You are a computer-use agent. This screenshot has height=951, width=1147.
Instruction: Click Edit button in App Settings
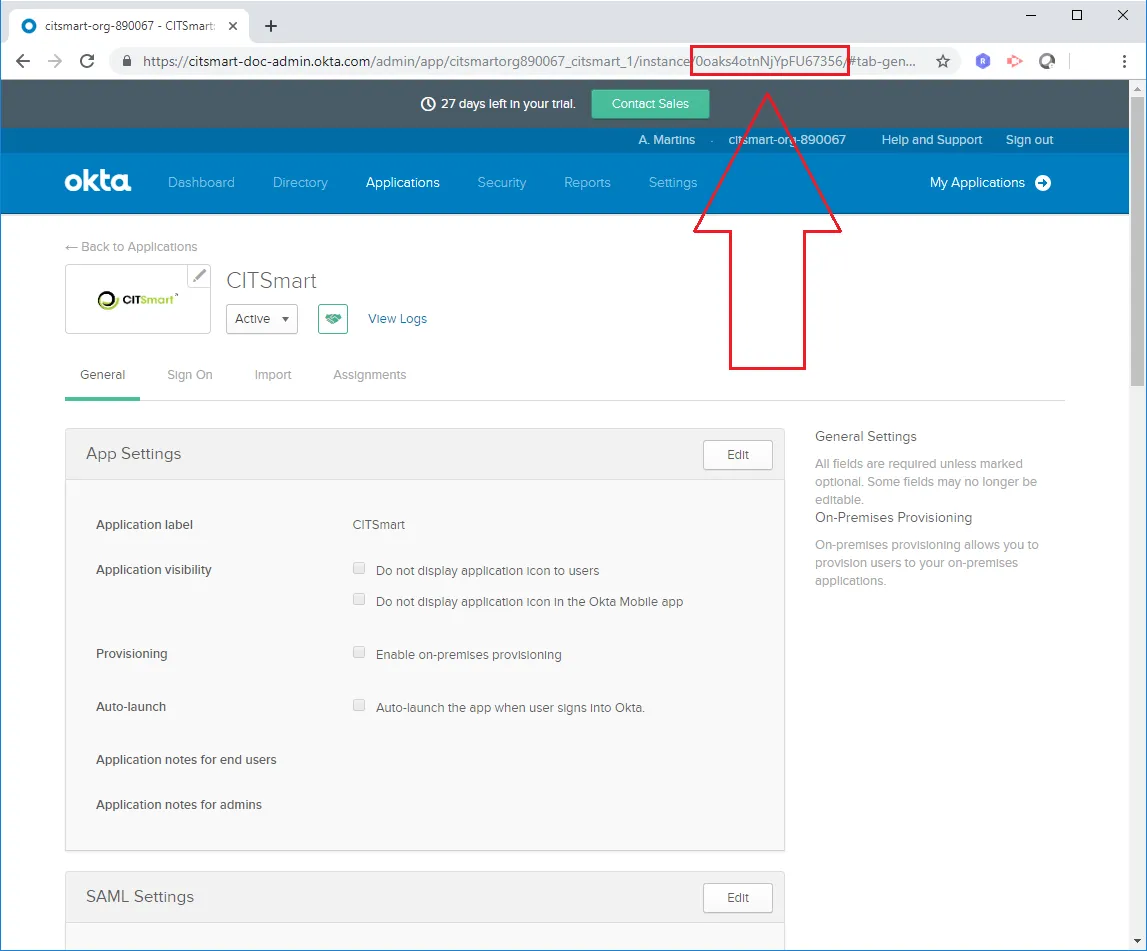pos(737,455)
